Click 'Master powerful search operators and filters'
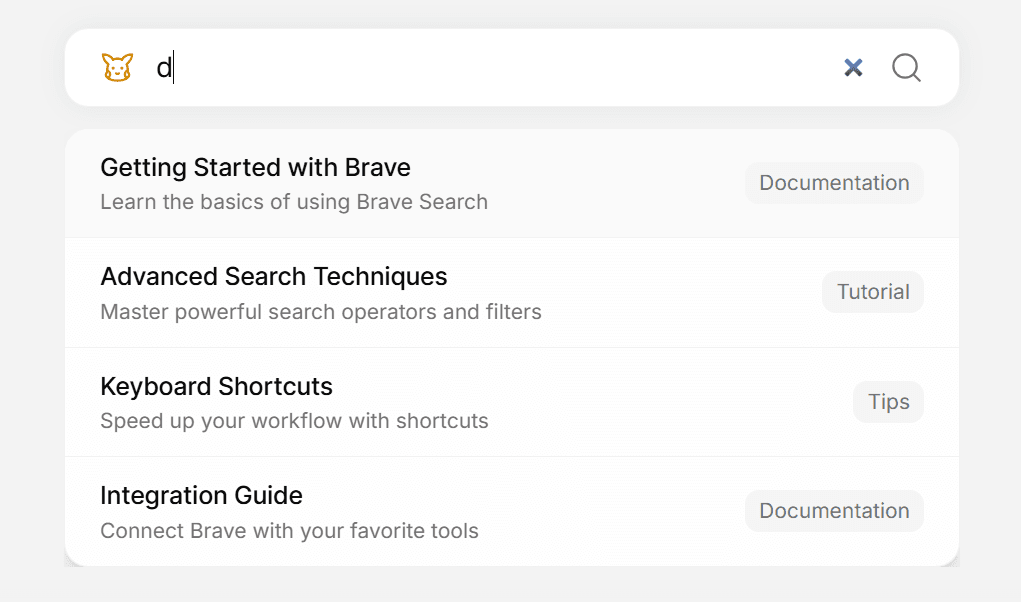 tap(320, 312)
